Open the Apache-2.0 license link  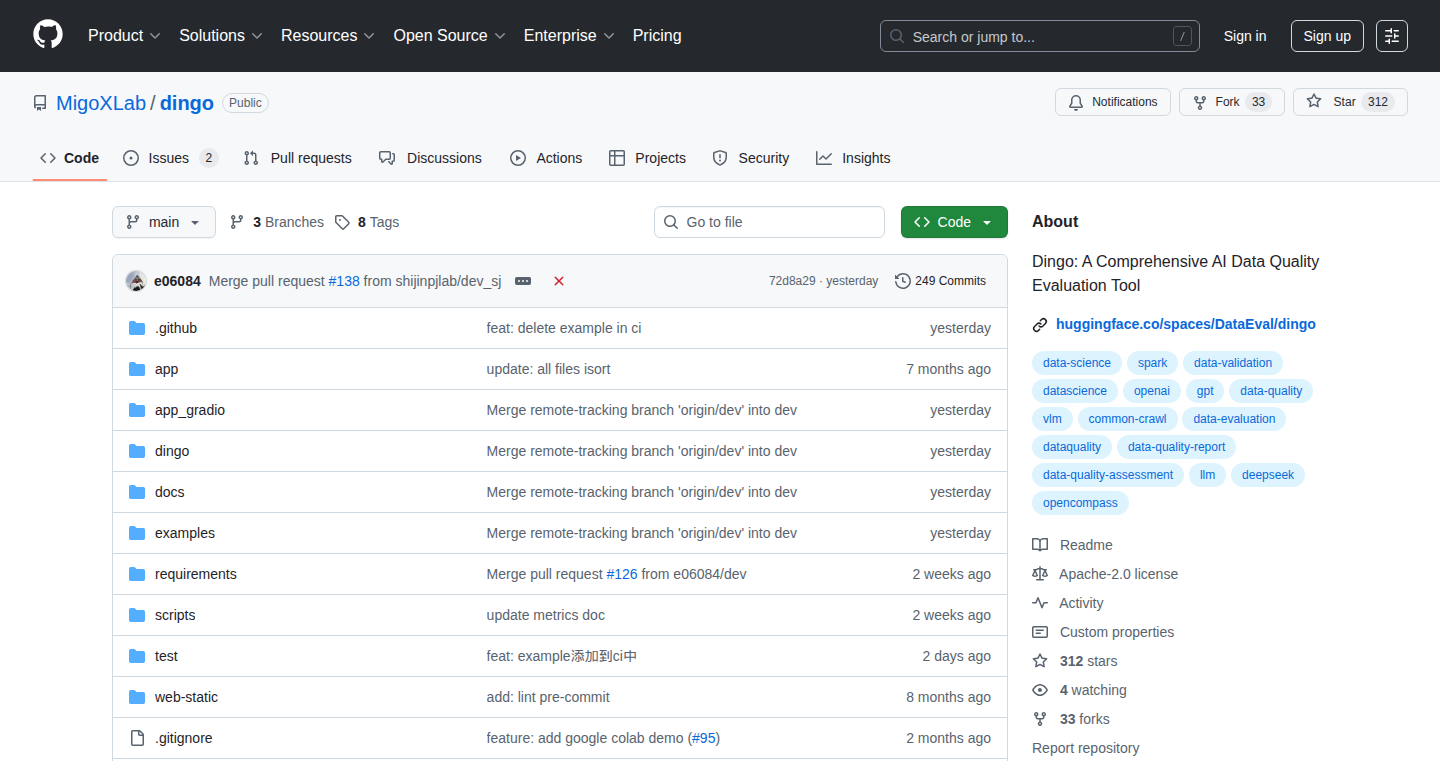click(x=1119, y=574)
